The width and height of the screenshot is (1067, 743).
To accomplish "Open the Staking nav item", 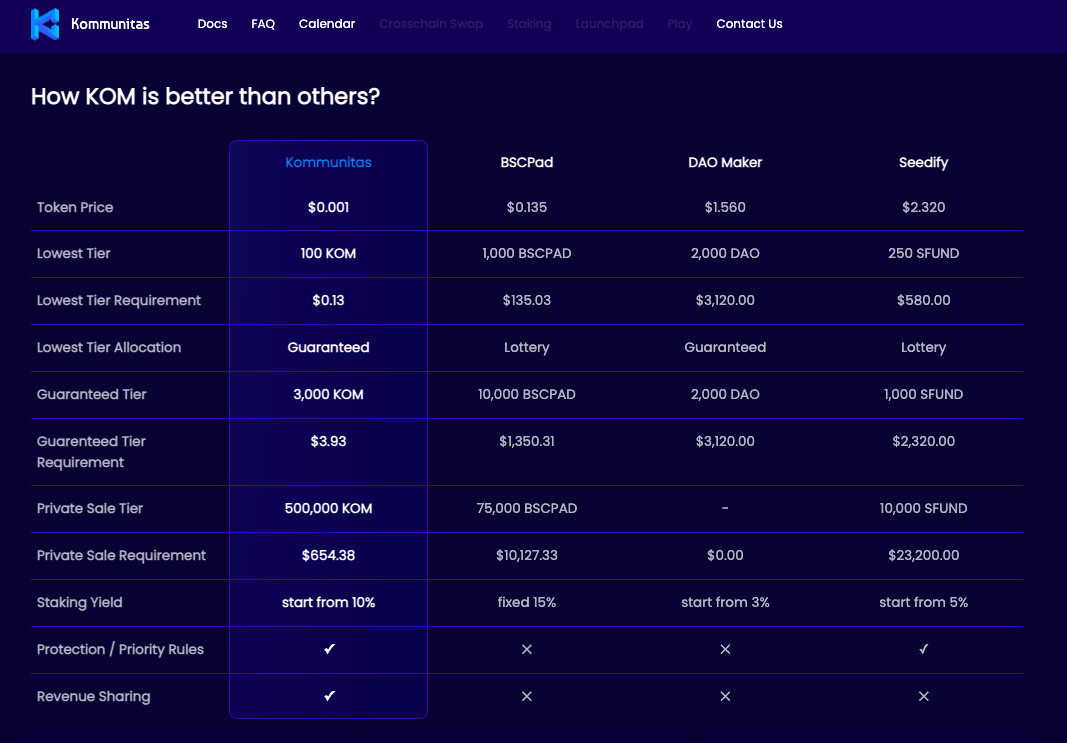I will [529, 24].
